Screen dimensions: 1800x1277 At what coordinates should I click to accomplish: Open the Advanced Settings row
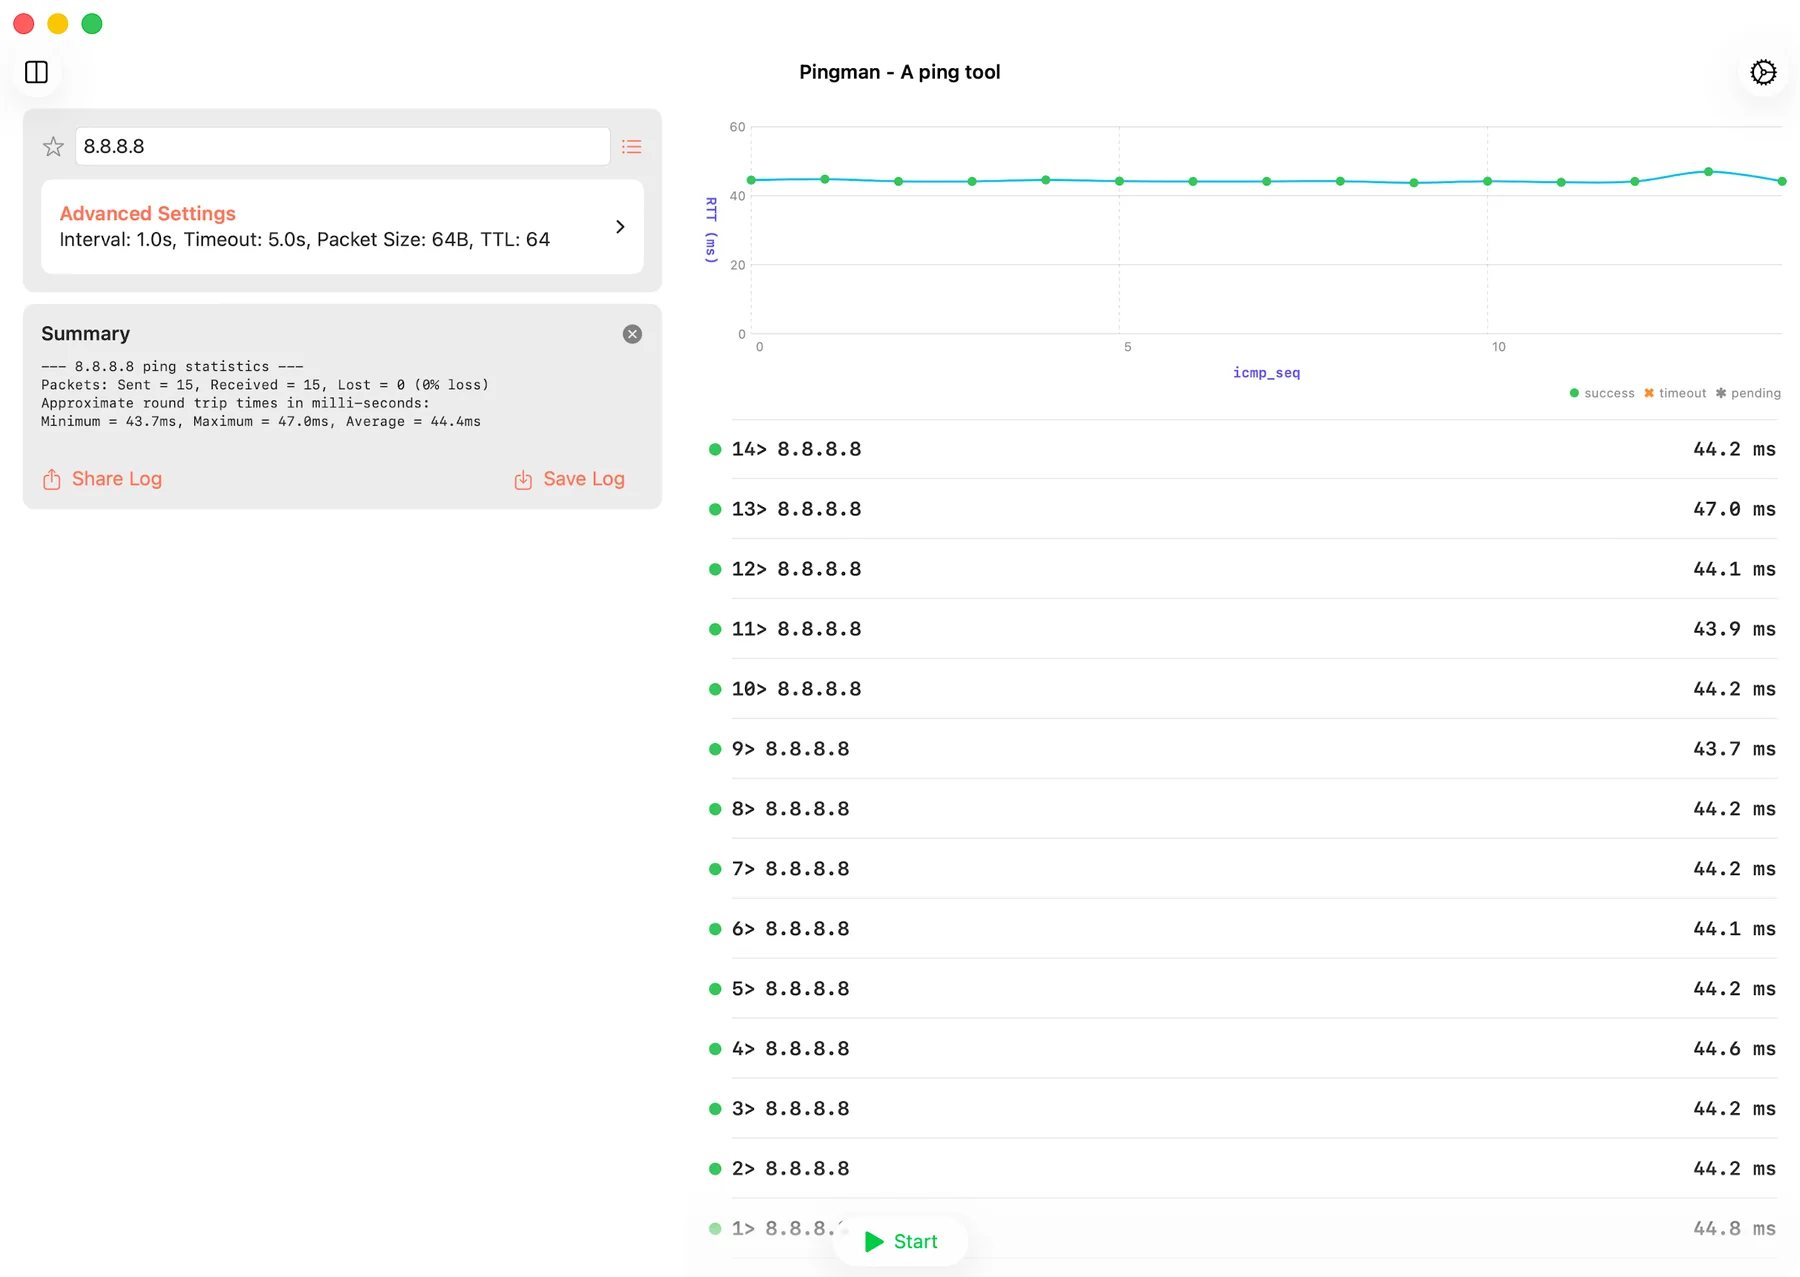(x=342, y=227)
